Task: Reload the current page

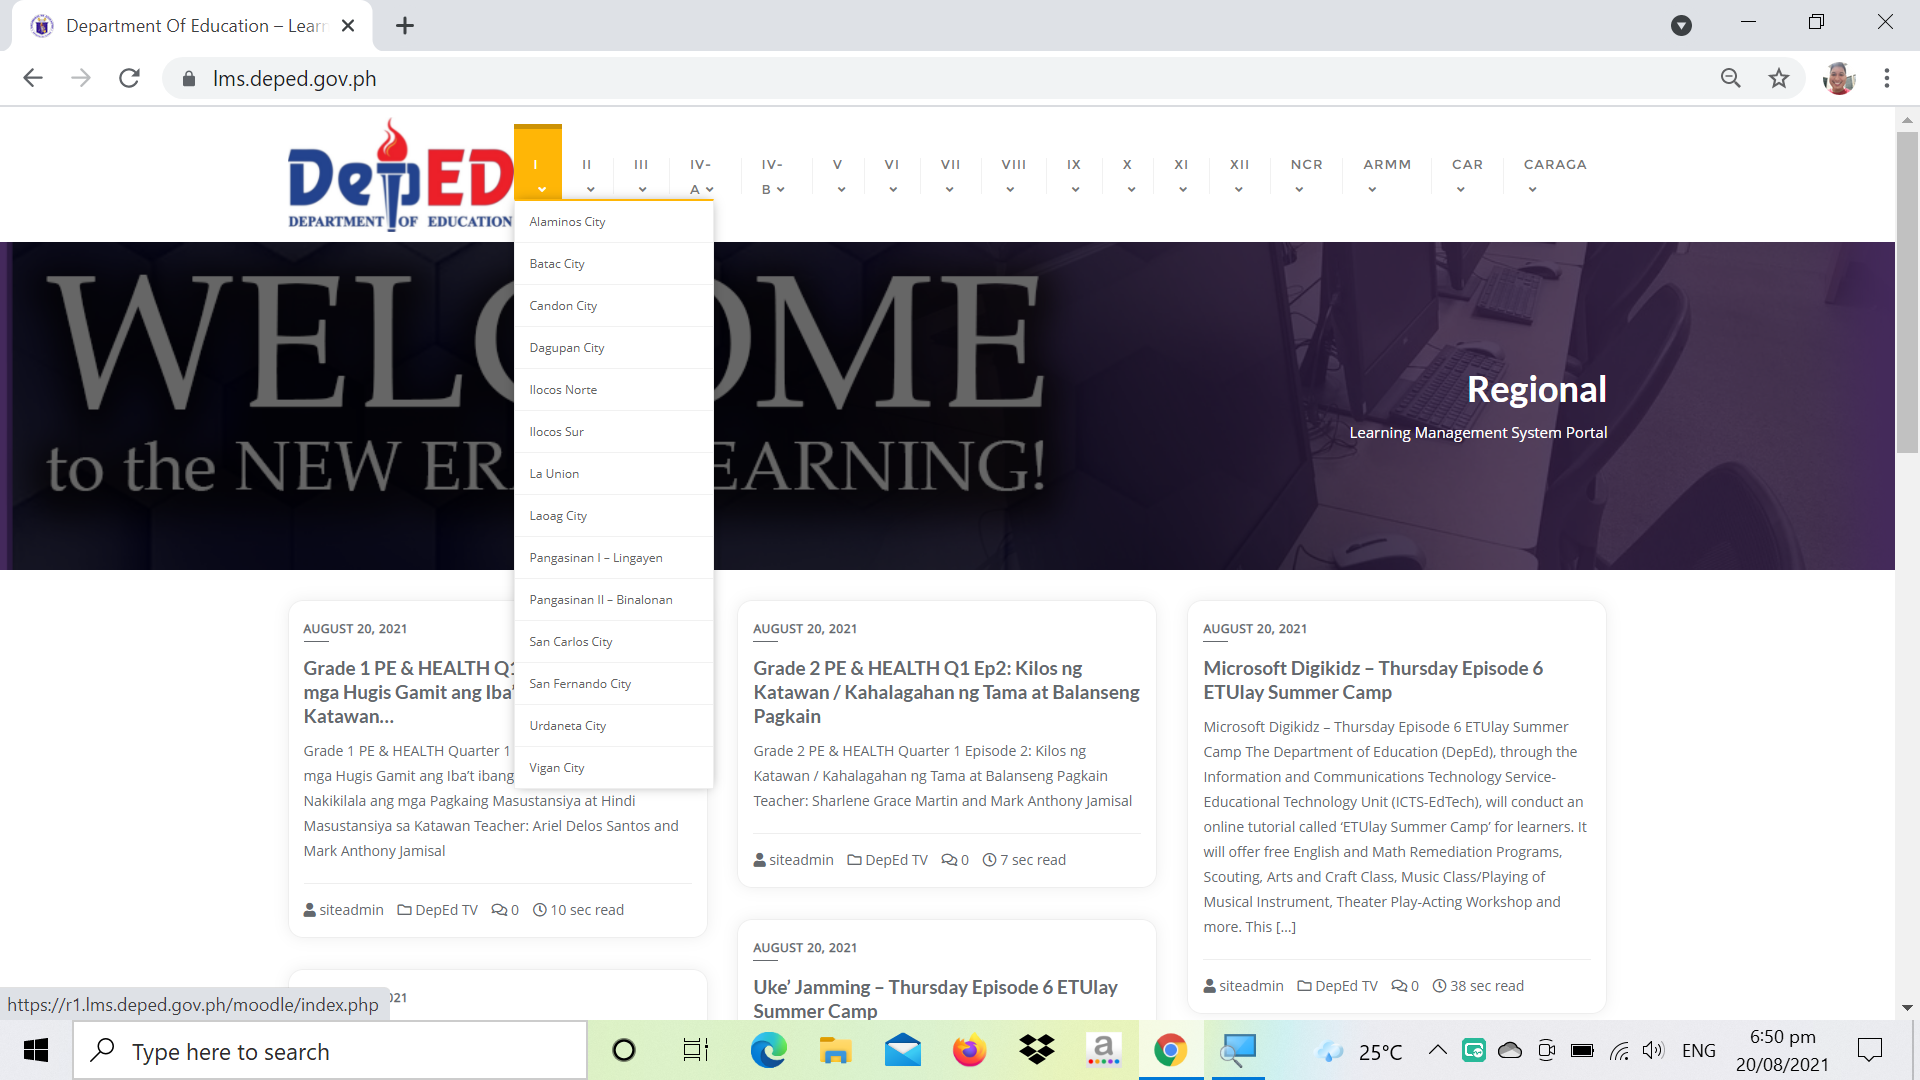Action: (x=129, y=77)
